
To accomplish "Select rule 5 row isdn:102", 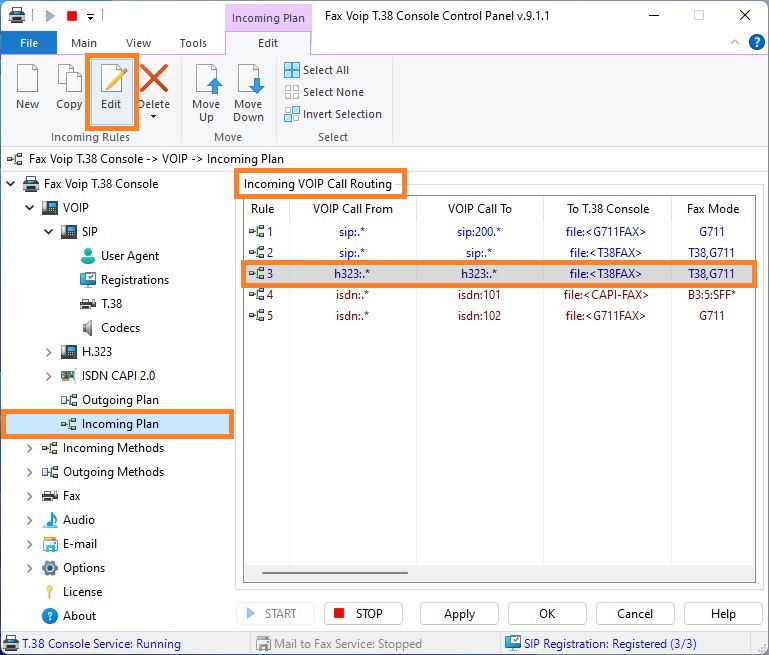I will coord(499,316).
